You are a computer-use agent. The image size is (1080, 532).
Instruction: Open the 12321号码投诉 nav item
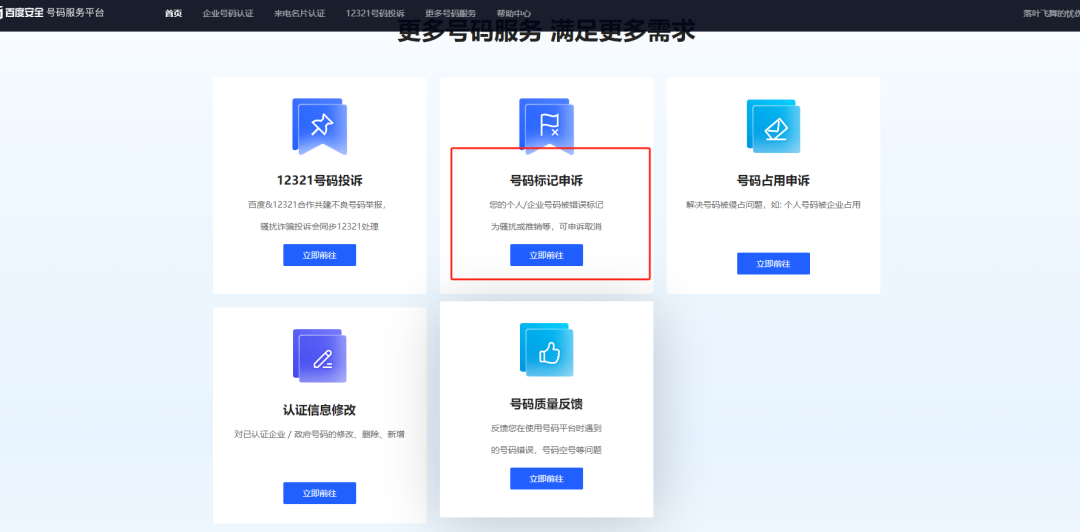coord(375,14)
